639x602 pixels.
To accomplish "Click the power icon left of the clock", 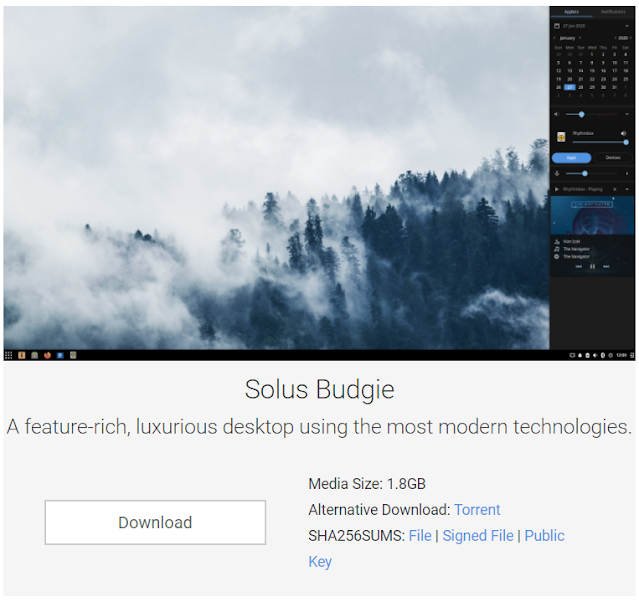I will [x=610, y=355].
